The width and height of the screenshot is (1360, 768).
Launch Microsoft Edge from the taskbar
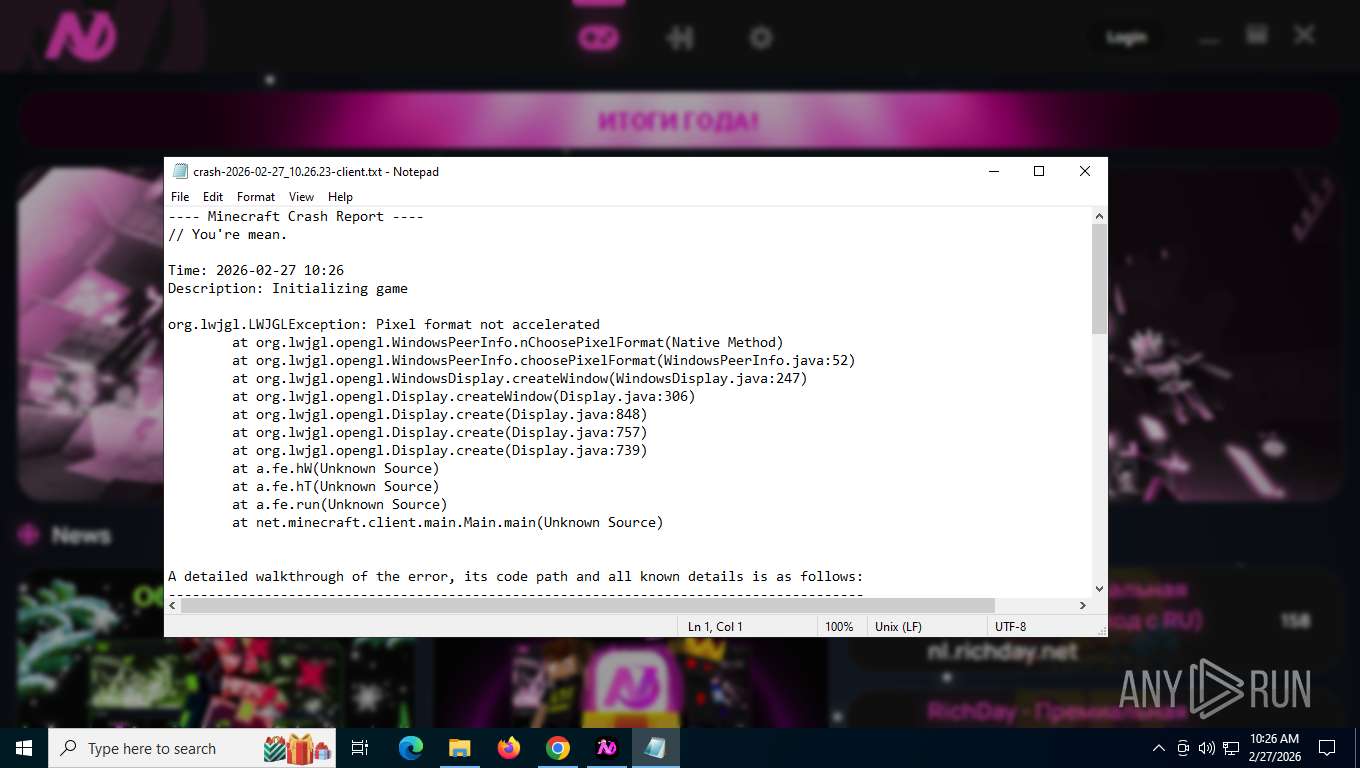tap(410, 748)
